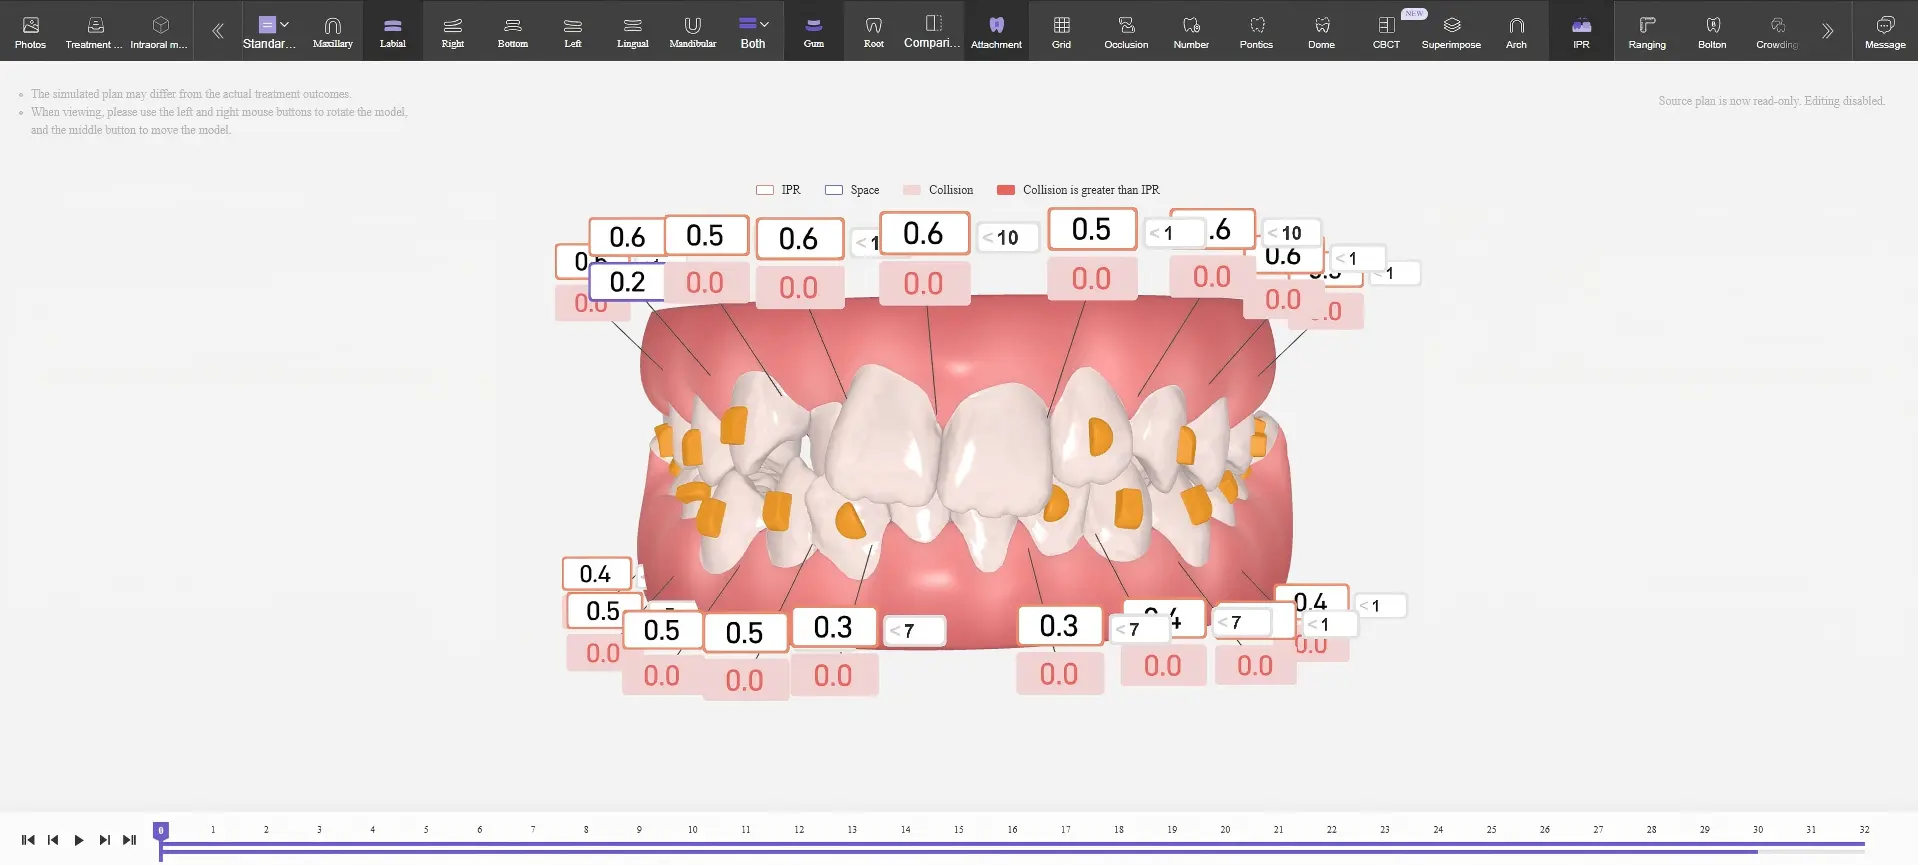Open the Ranging tool
Image resolution: width=1918 pixels, height=865 pixels.
coord(1647,31)
